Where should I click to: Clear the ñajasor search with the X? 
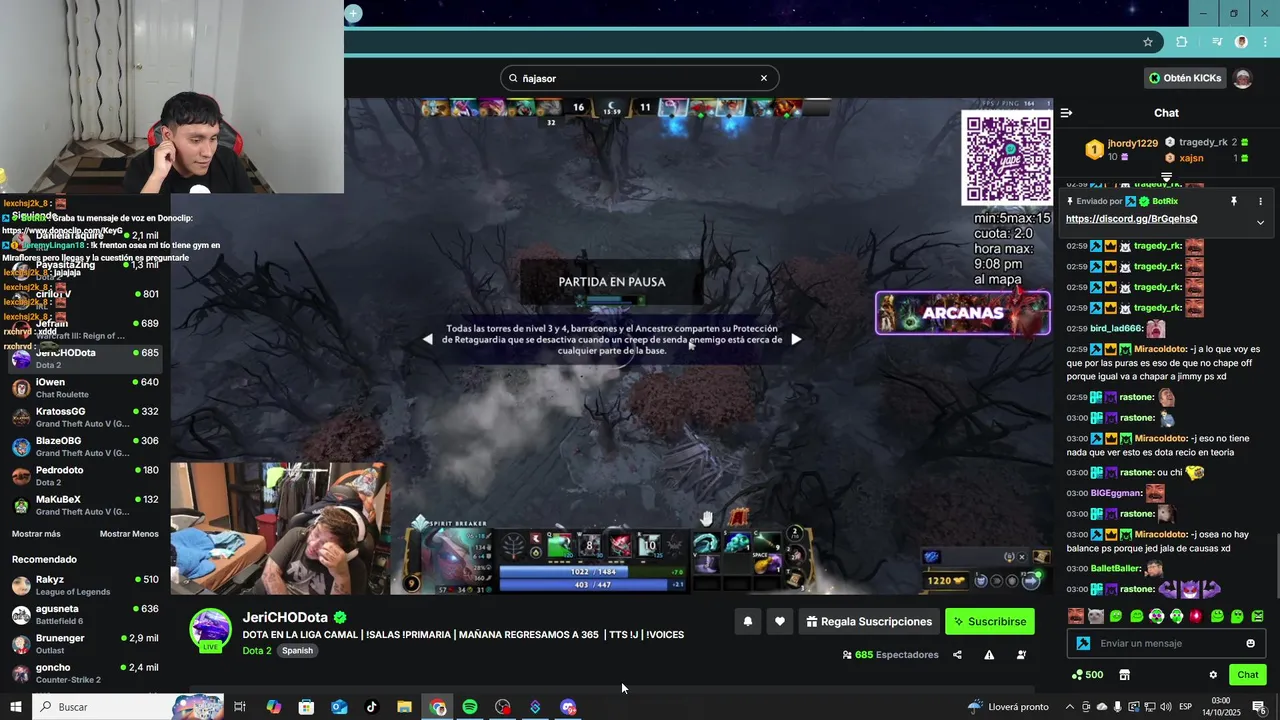[764, 78]
